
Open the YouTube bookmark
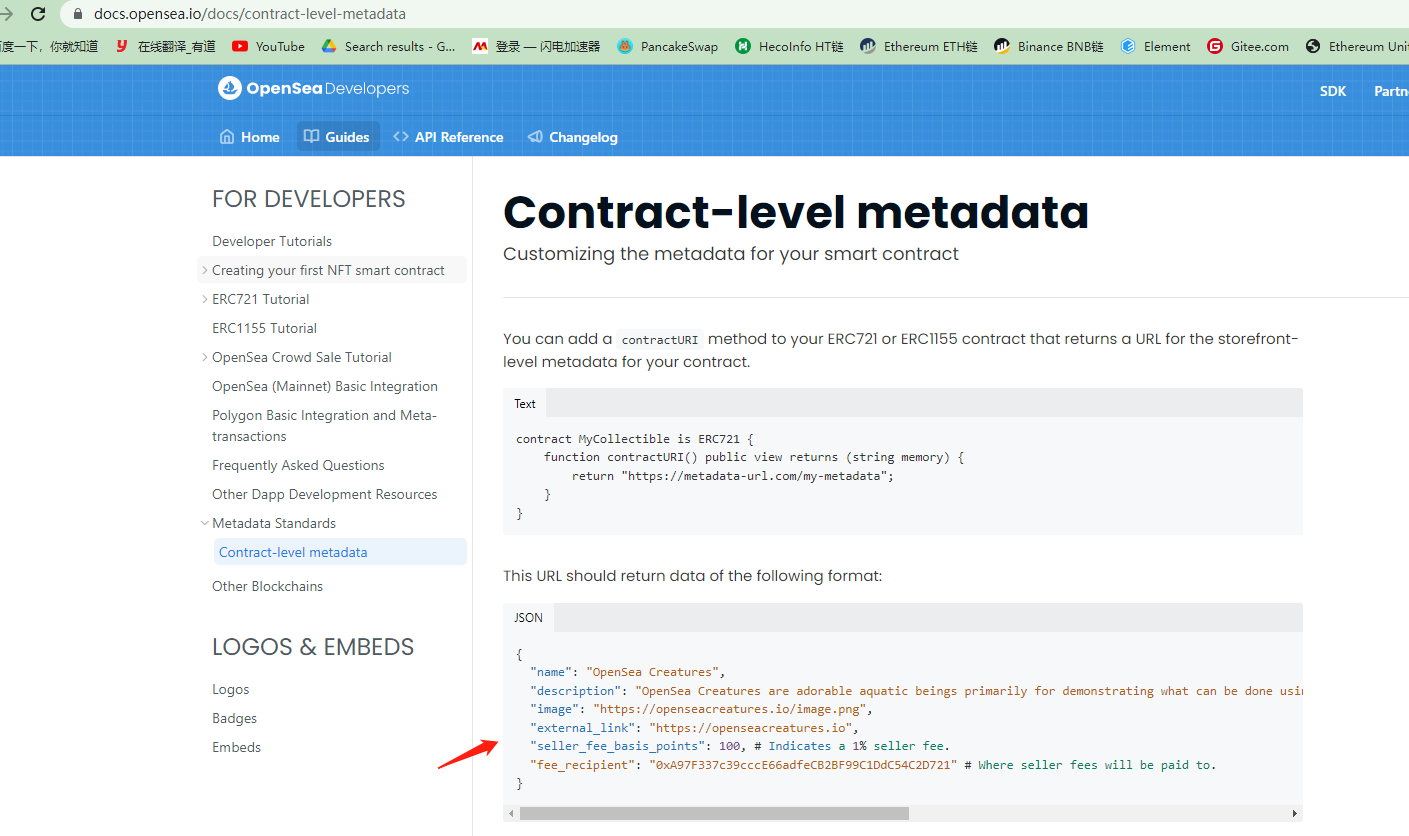269,46
